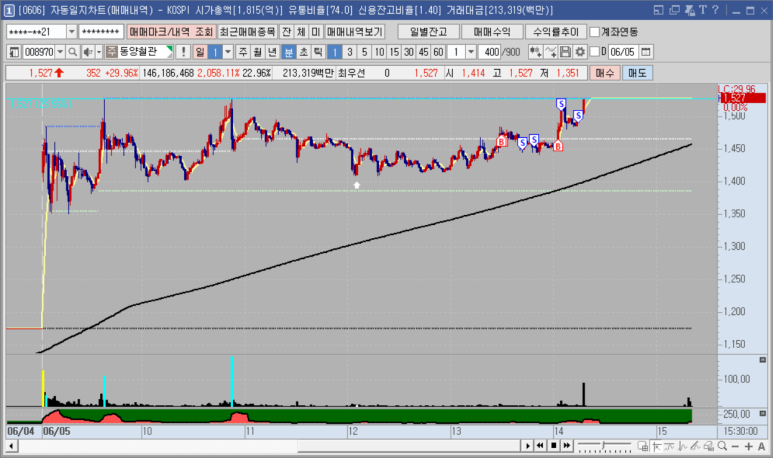Open the calendar date picker icon
This screenshot has width=773, height=458.
tap(644, 51)
